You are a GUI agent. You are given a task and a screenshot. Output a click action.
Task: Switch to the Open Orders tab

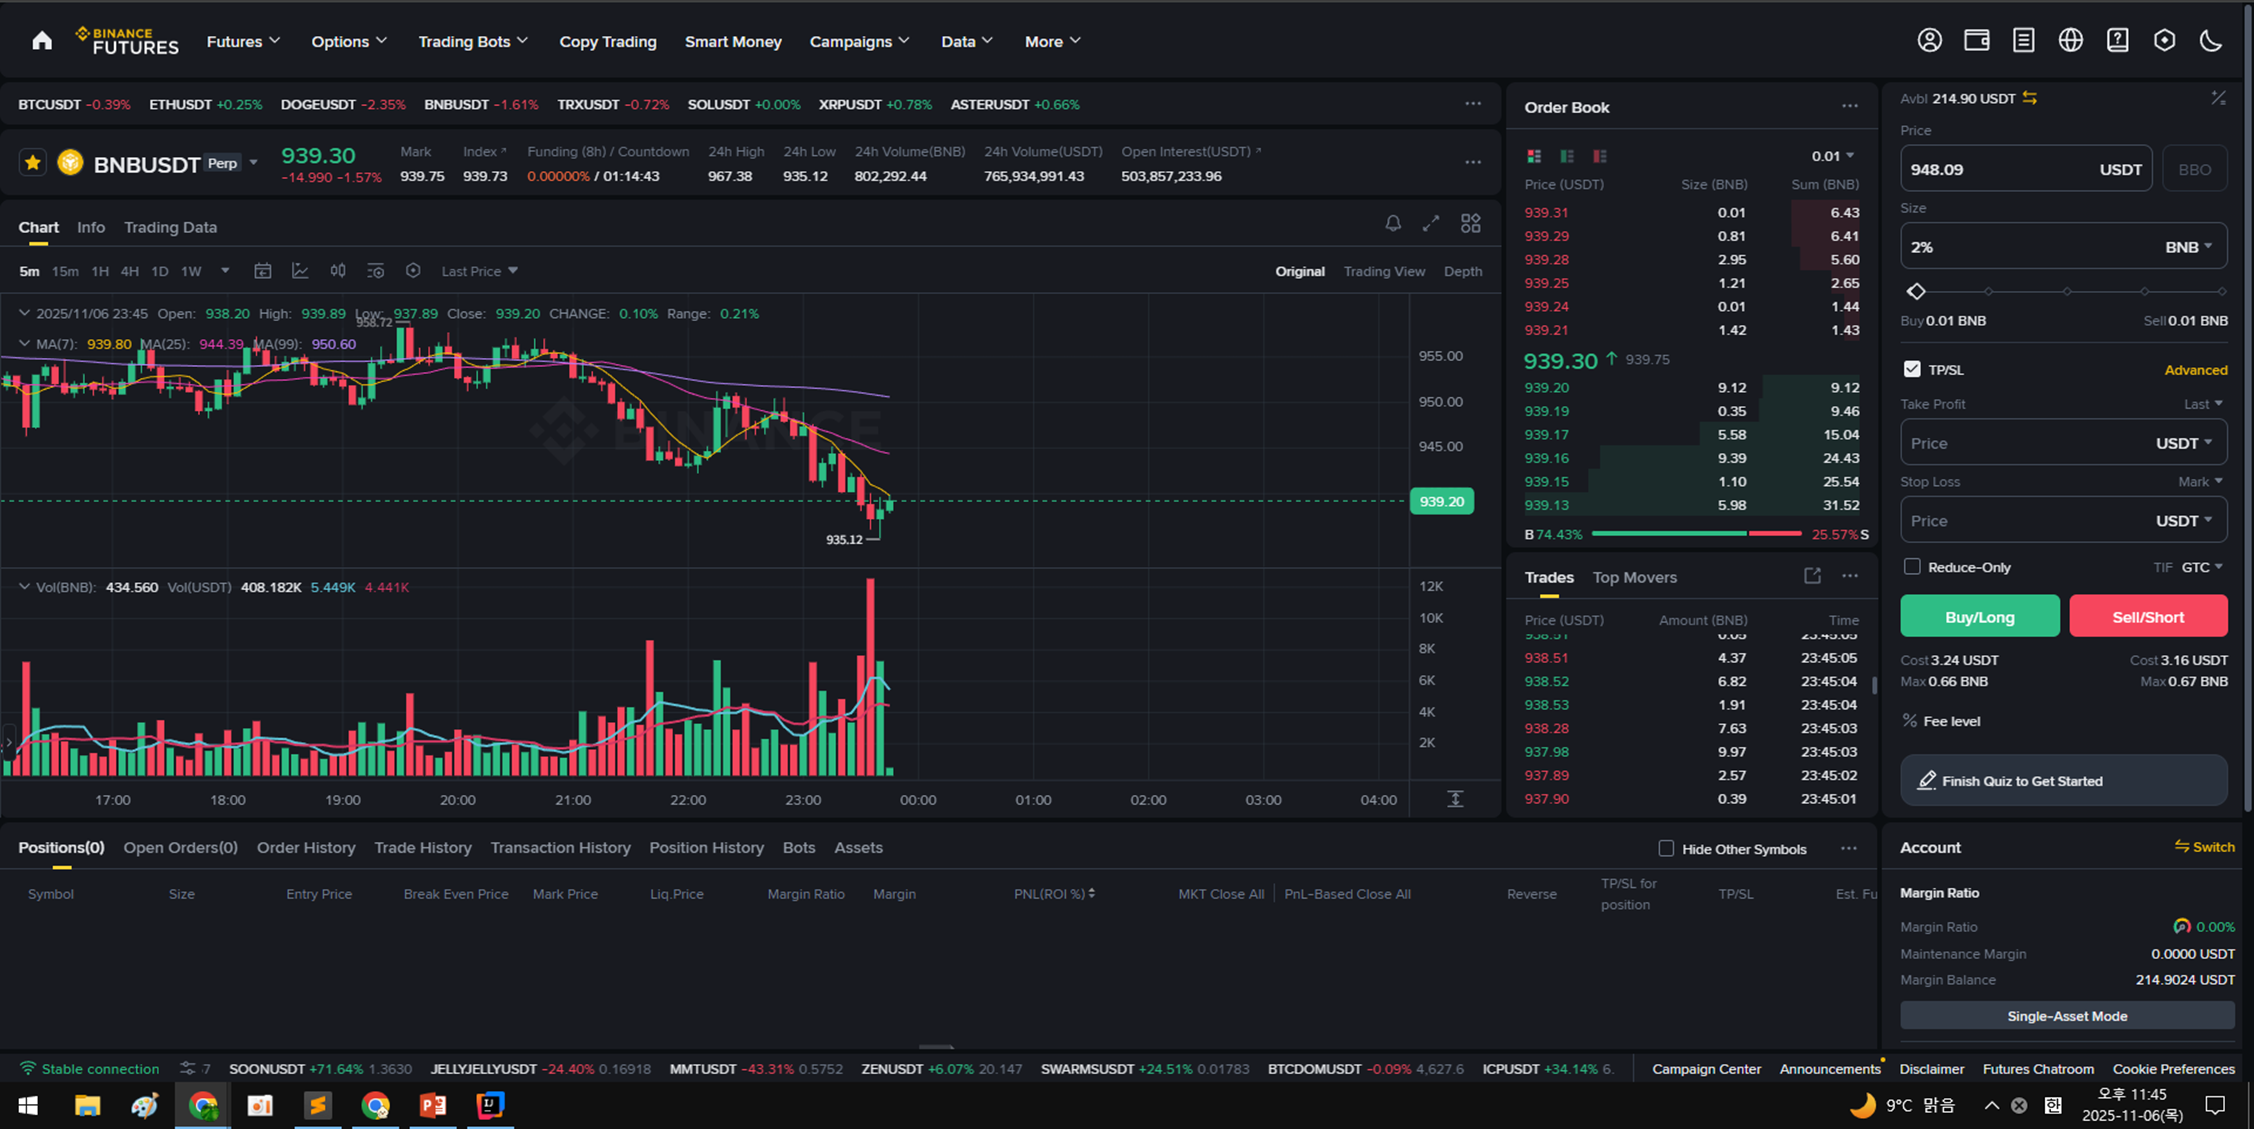[x=180, y=847]
